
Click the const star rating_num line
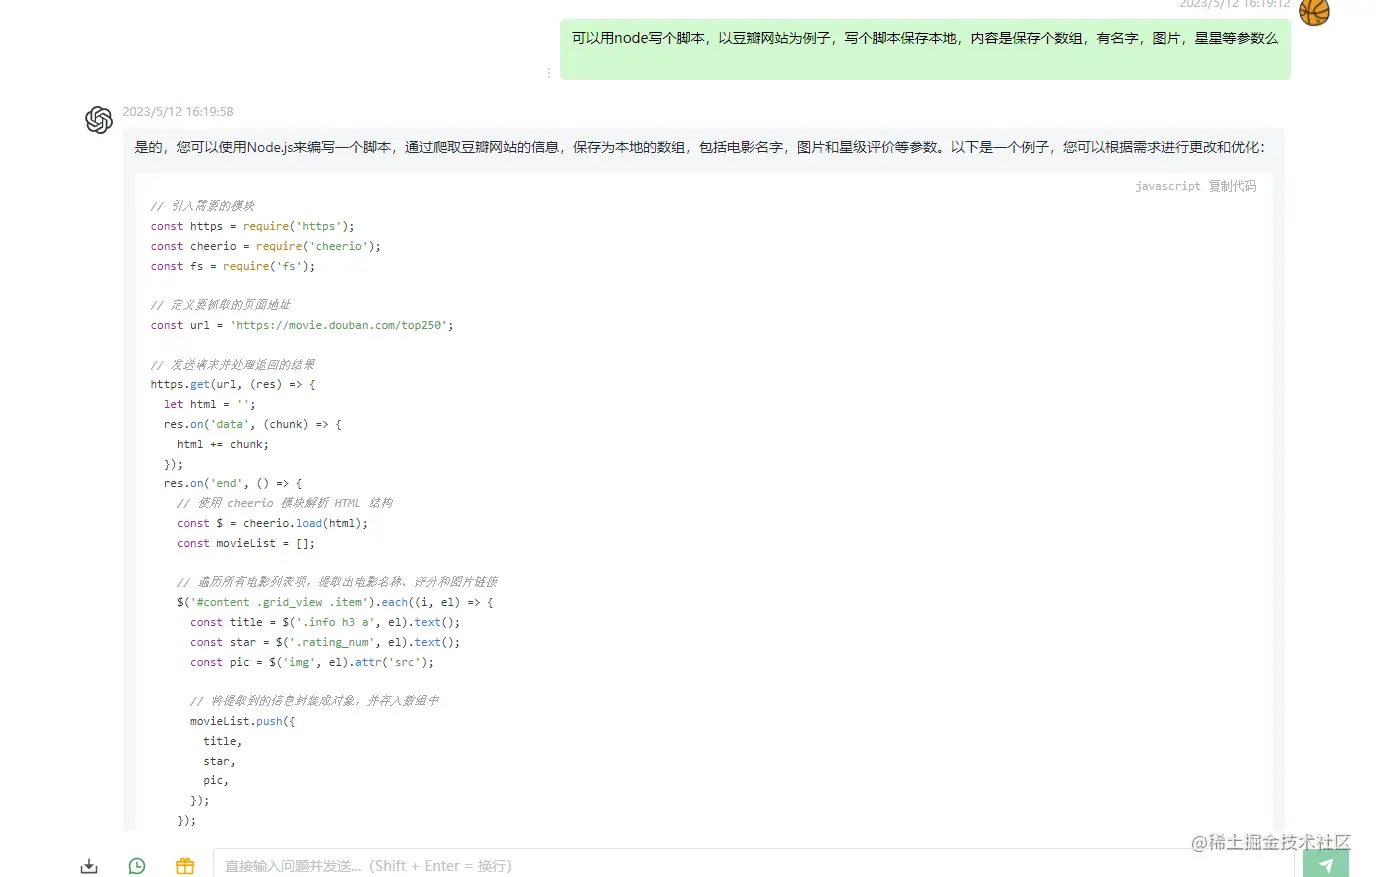[x=325, y=642]
